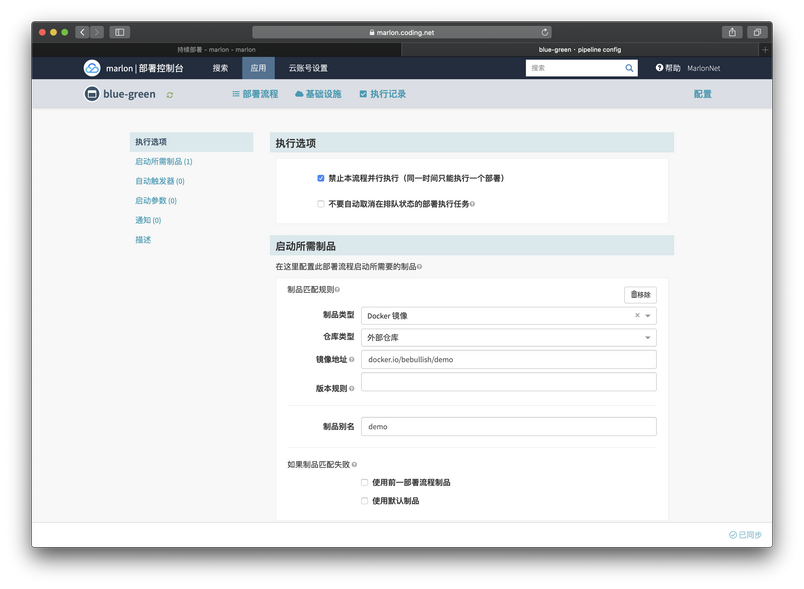Open the 仓库类型 dropdown

648,338
